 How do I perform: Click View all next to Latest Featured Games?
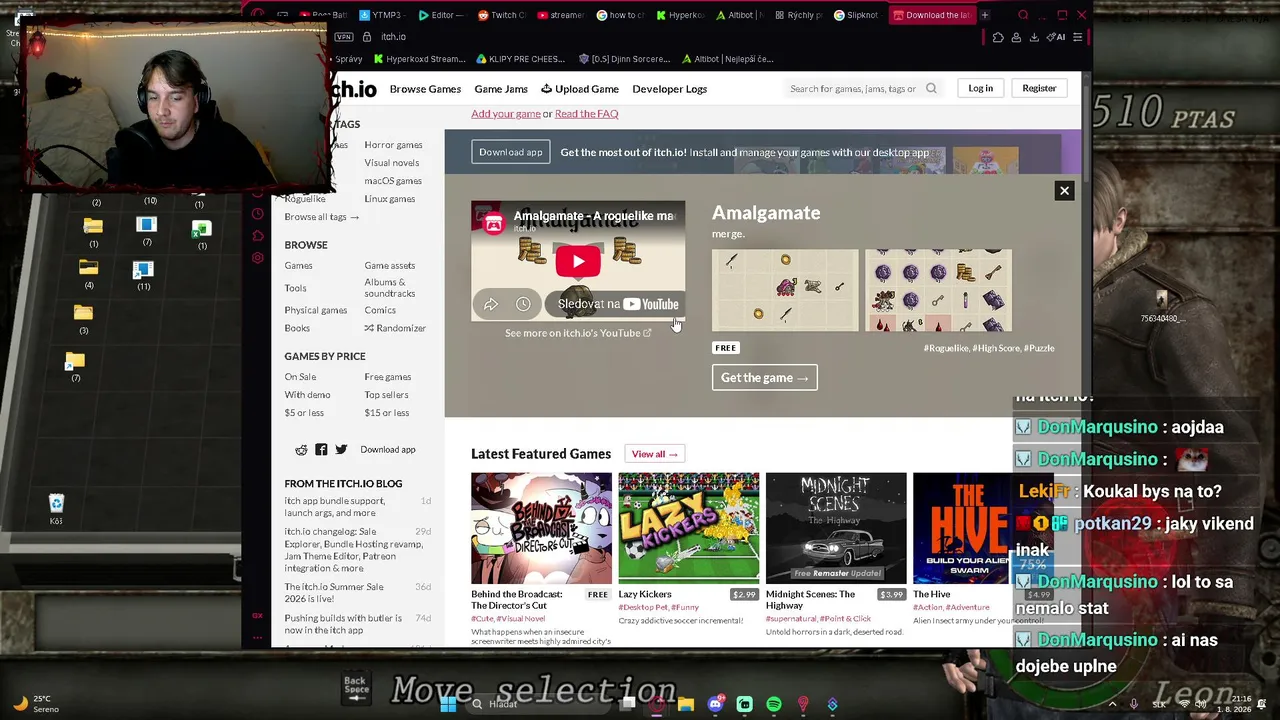(654, 454)
